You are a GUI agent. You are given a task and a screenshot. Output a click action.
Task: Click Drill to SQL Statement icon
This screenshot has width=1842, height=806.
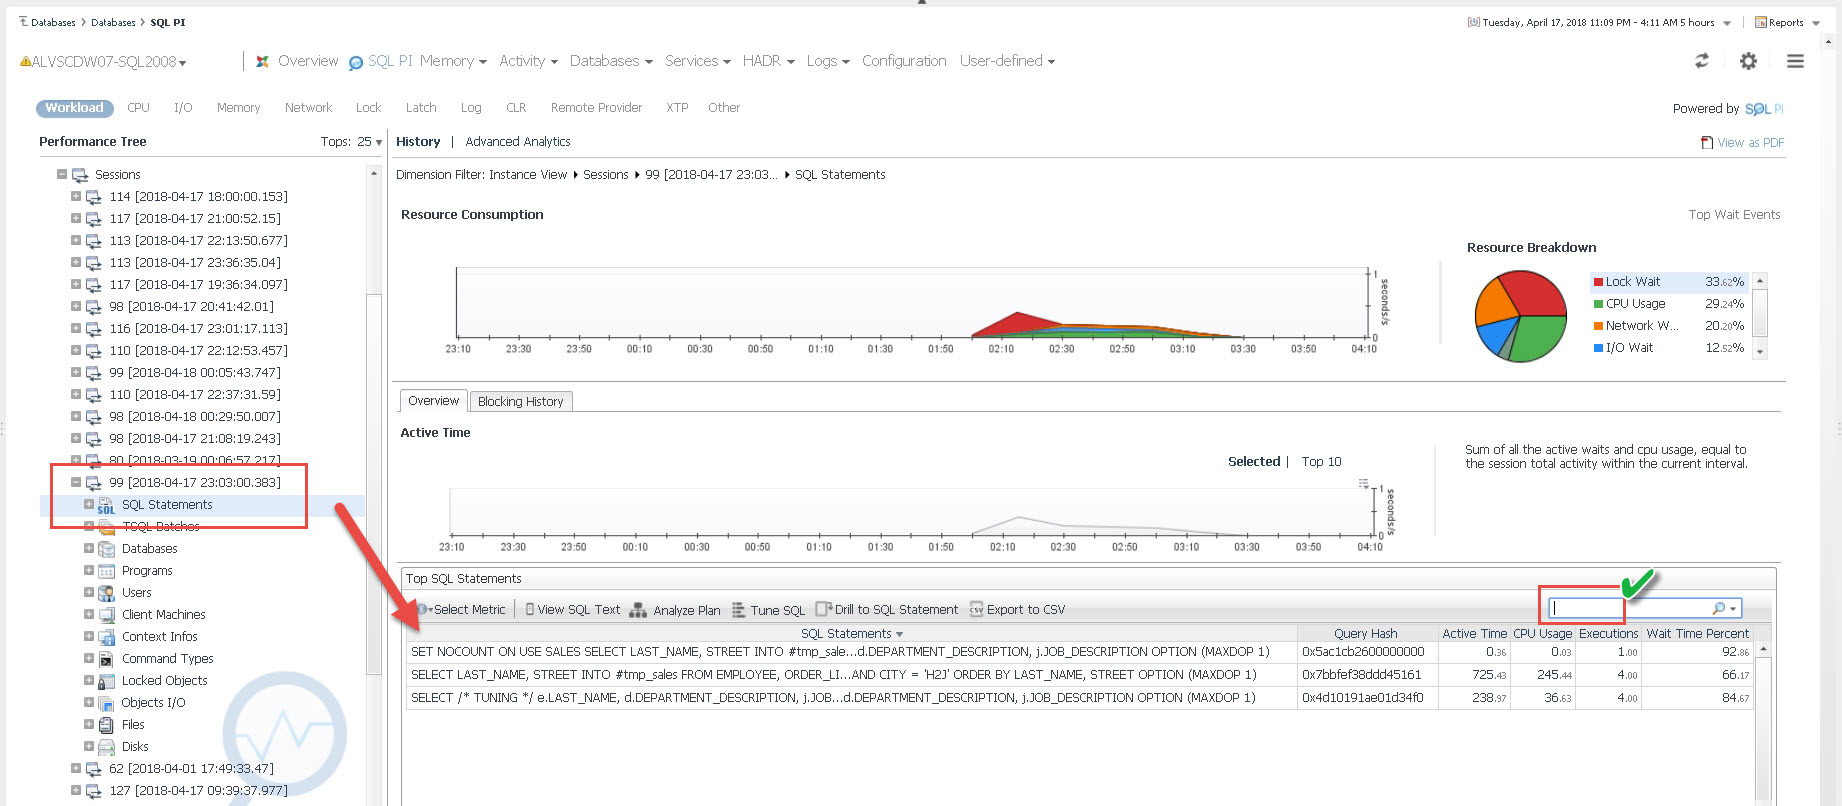pyautogui.click(x=823, y=610)
